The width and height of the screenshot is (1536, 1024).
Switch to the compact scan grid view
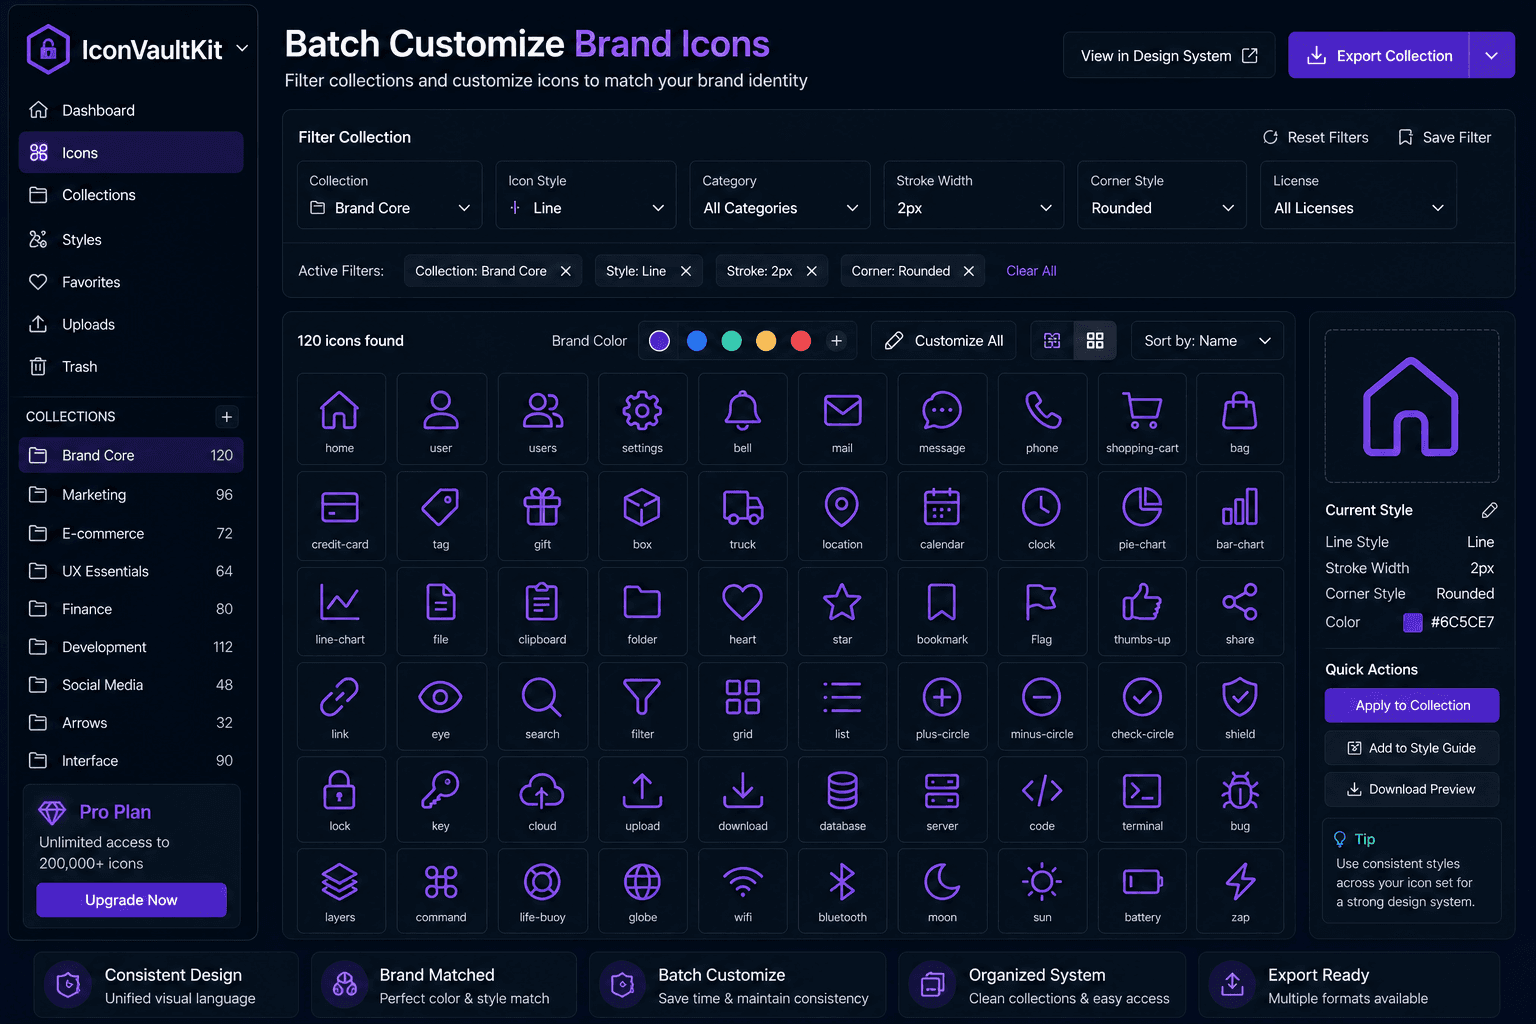(1052, 341)
